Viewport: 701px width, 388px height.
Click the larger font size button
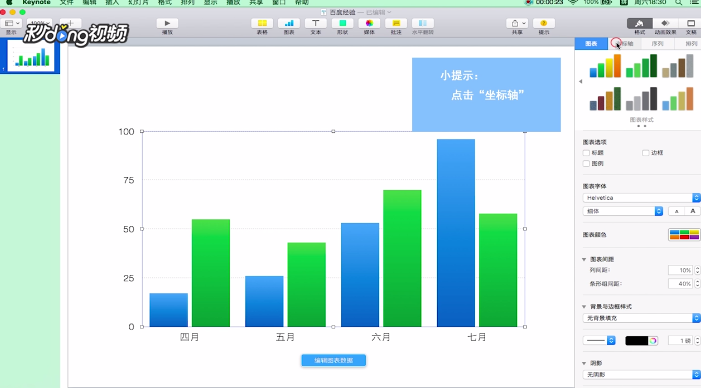[x=693, y=211]
